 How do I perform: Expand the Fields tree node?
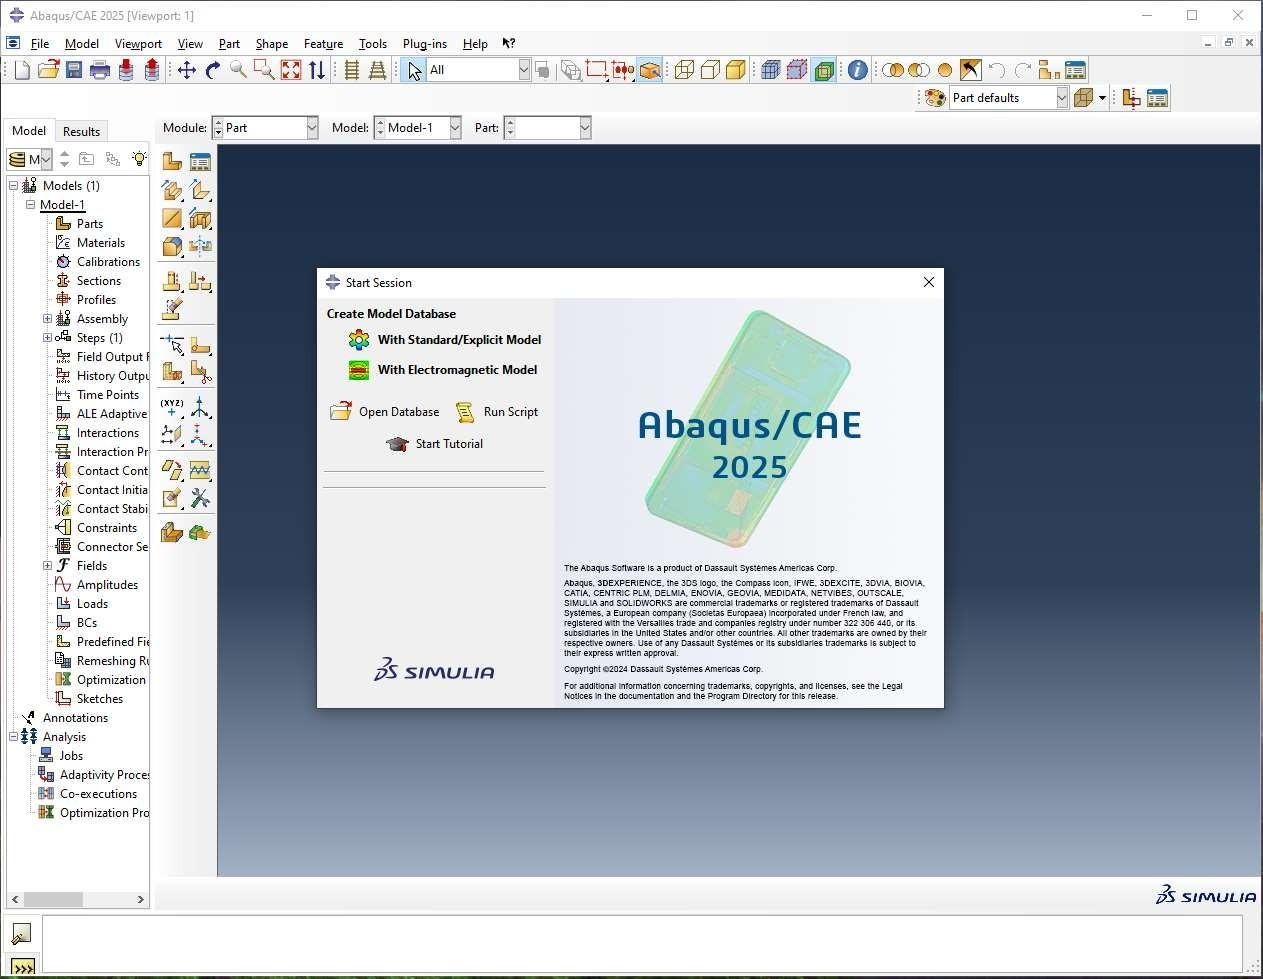[47, 566]
